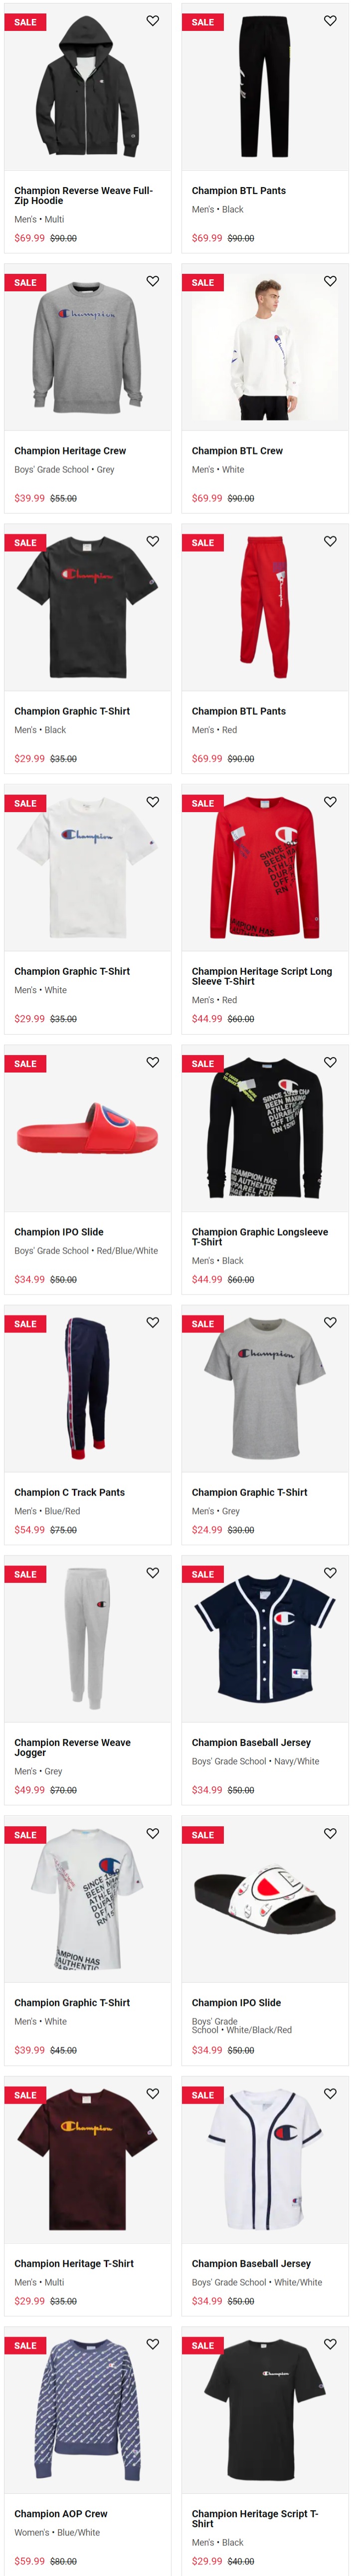Screen dimensions: 354x2576
Task: Heart the red Champion BTL Pants
Action: (330, 541)
